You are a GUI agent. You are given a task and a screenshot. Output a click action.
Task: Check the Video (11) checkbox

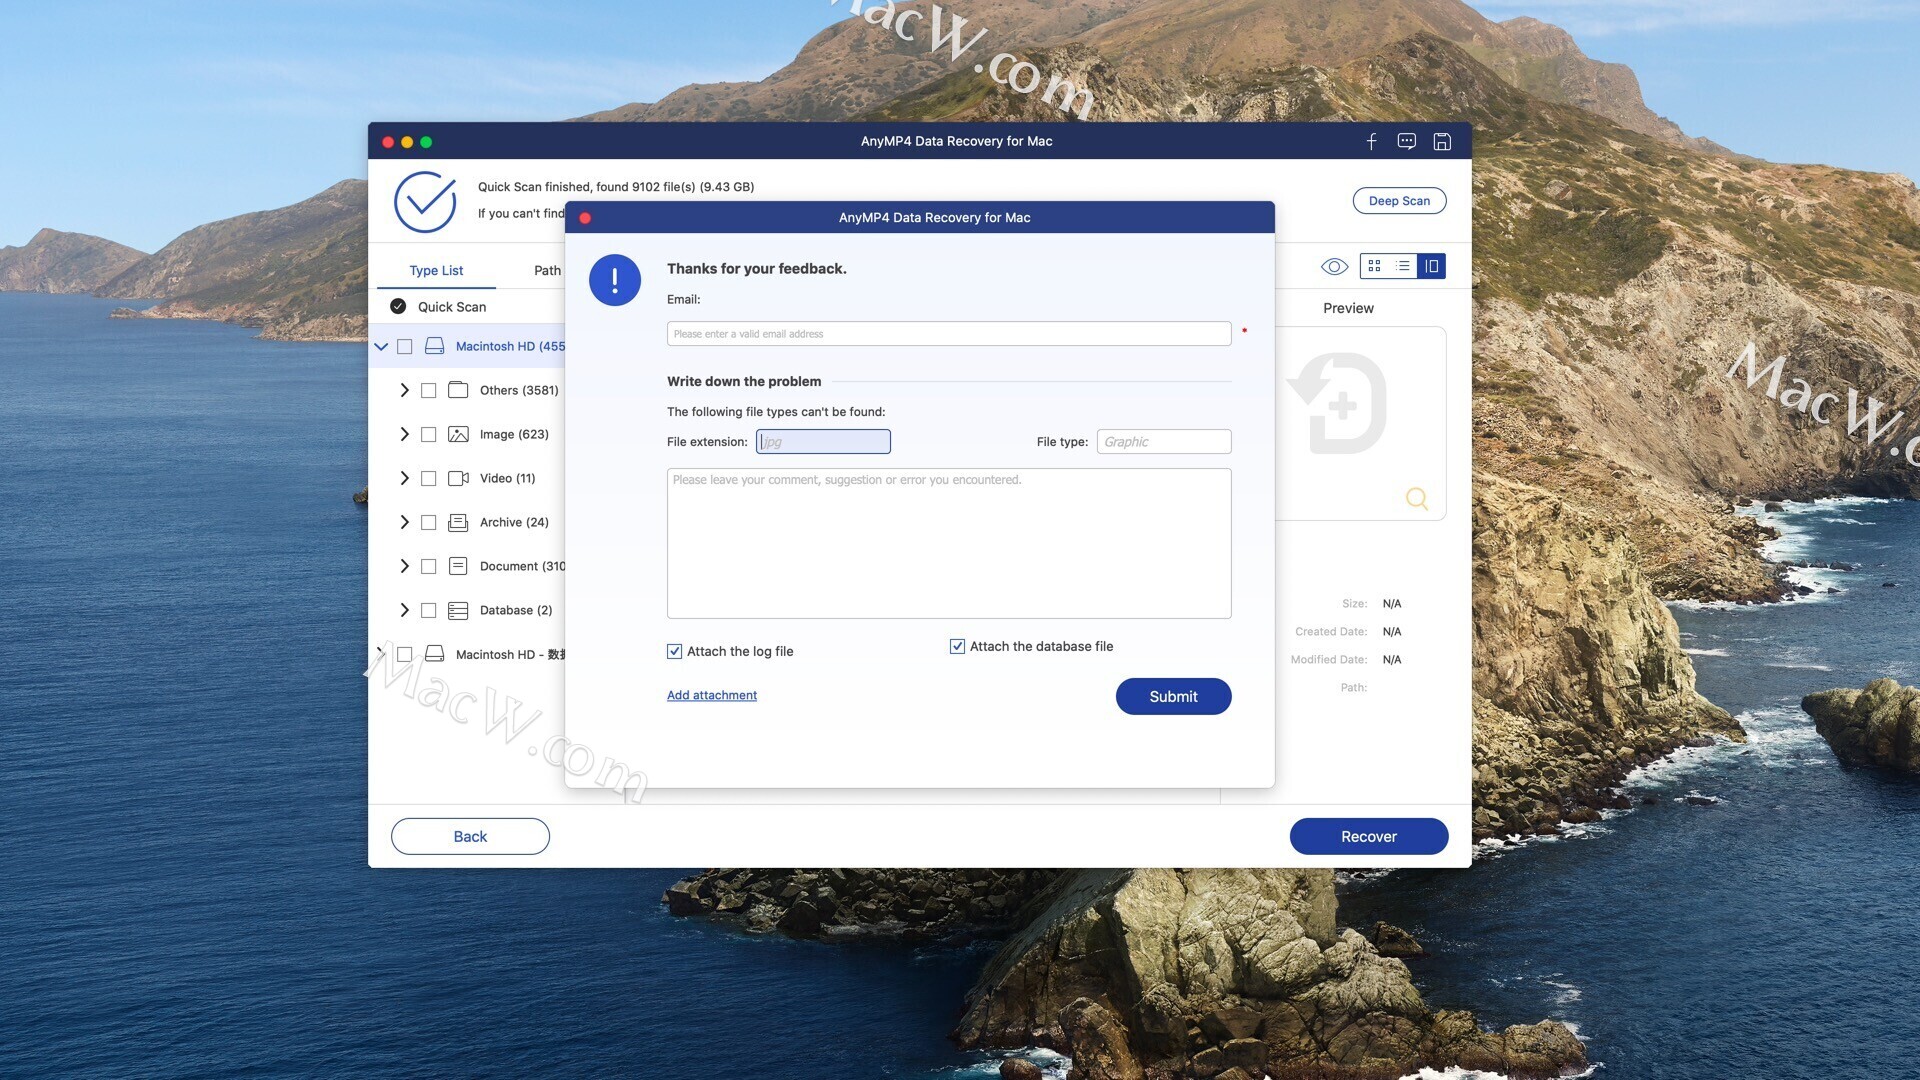coord(429,478)
